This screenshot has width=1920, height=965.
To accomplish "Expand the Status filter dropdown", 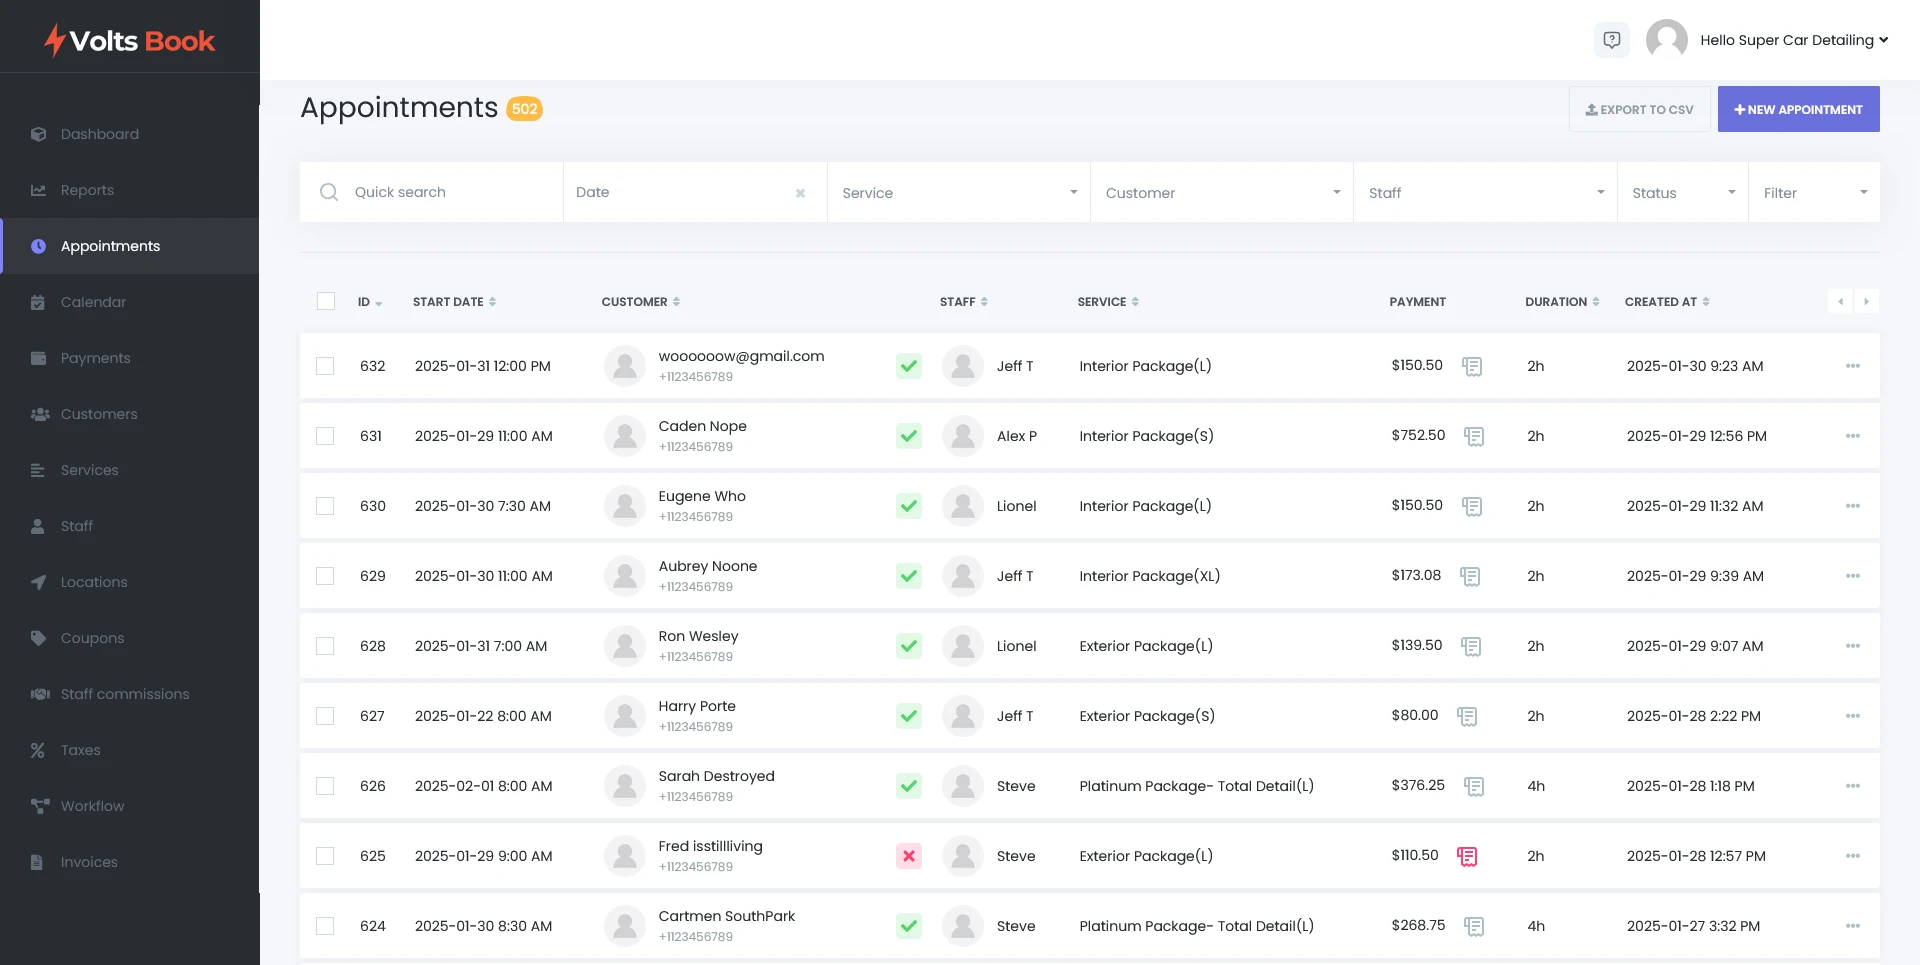I will pos(1681,192).
